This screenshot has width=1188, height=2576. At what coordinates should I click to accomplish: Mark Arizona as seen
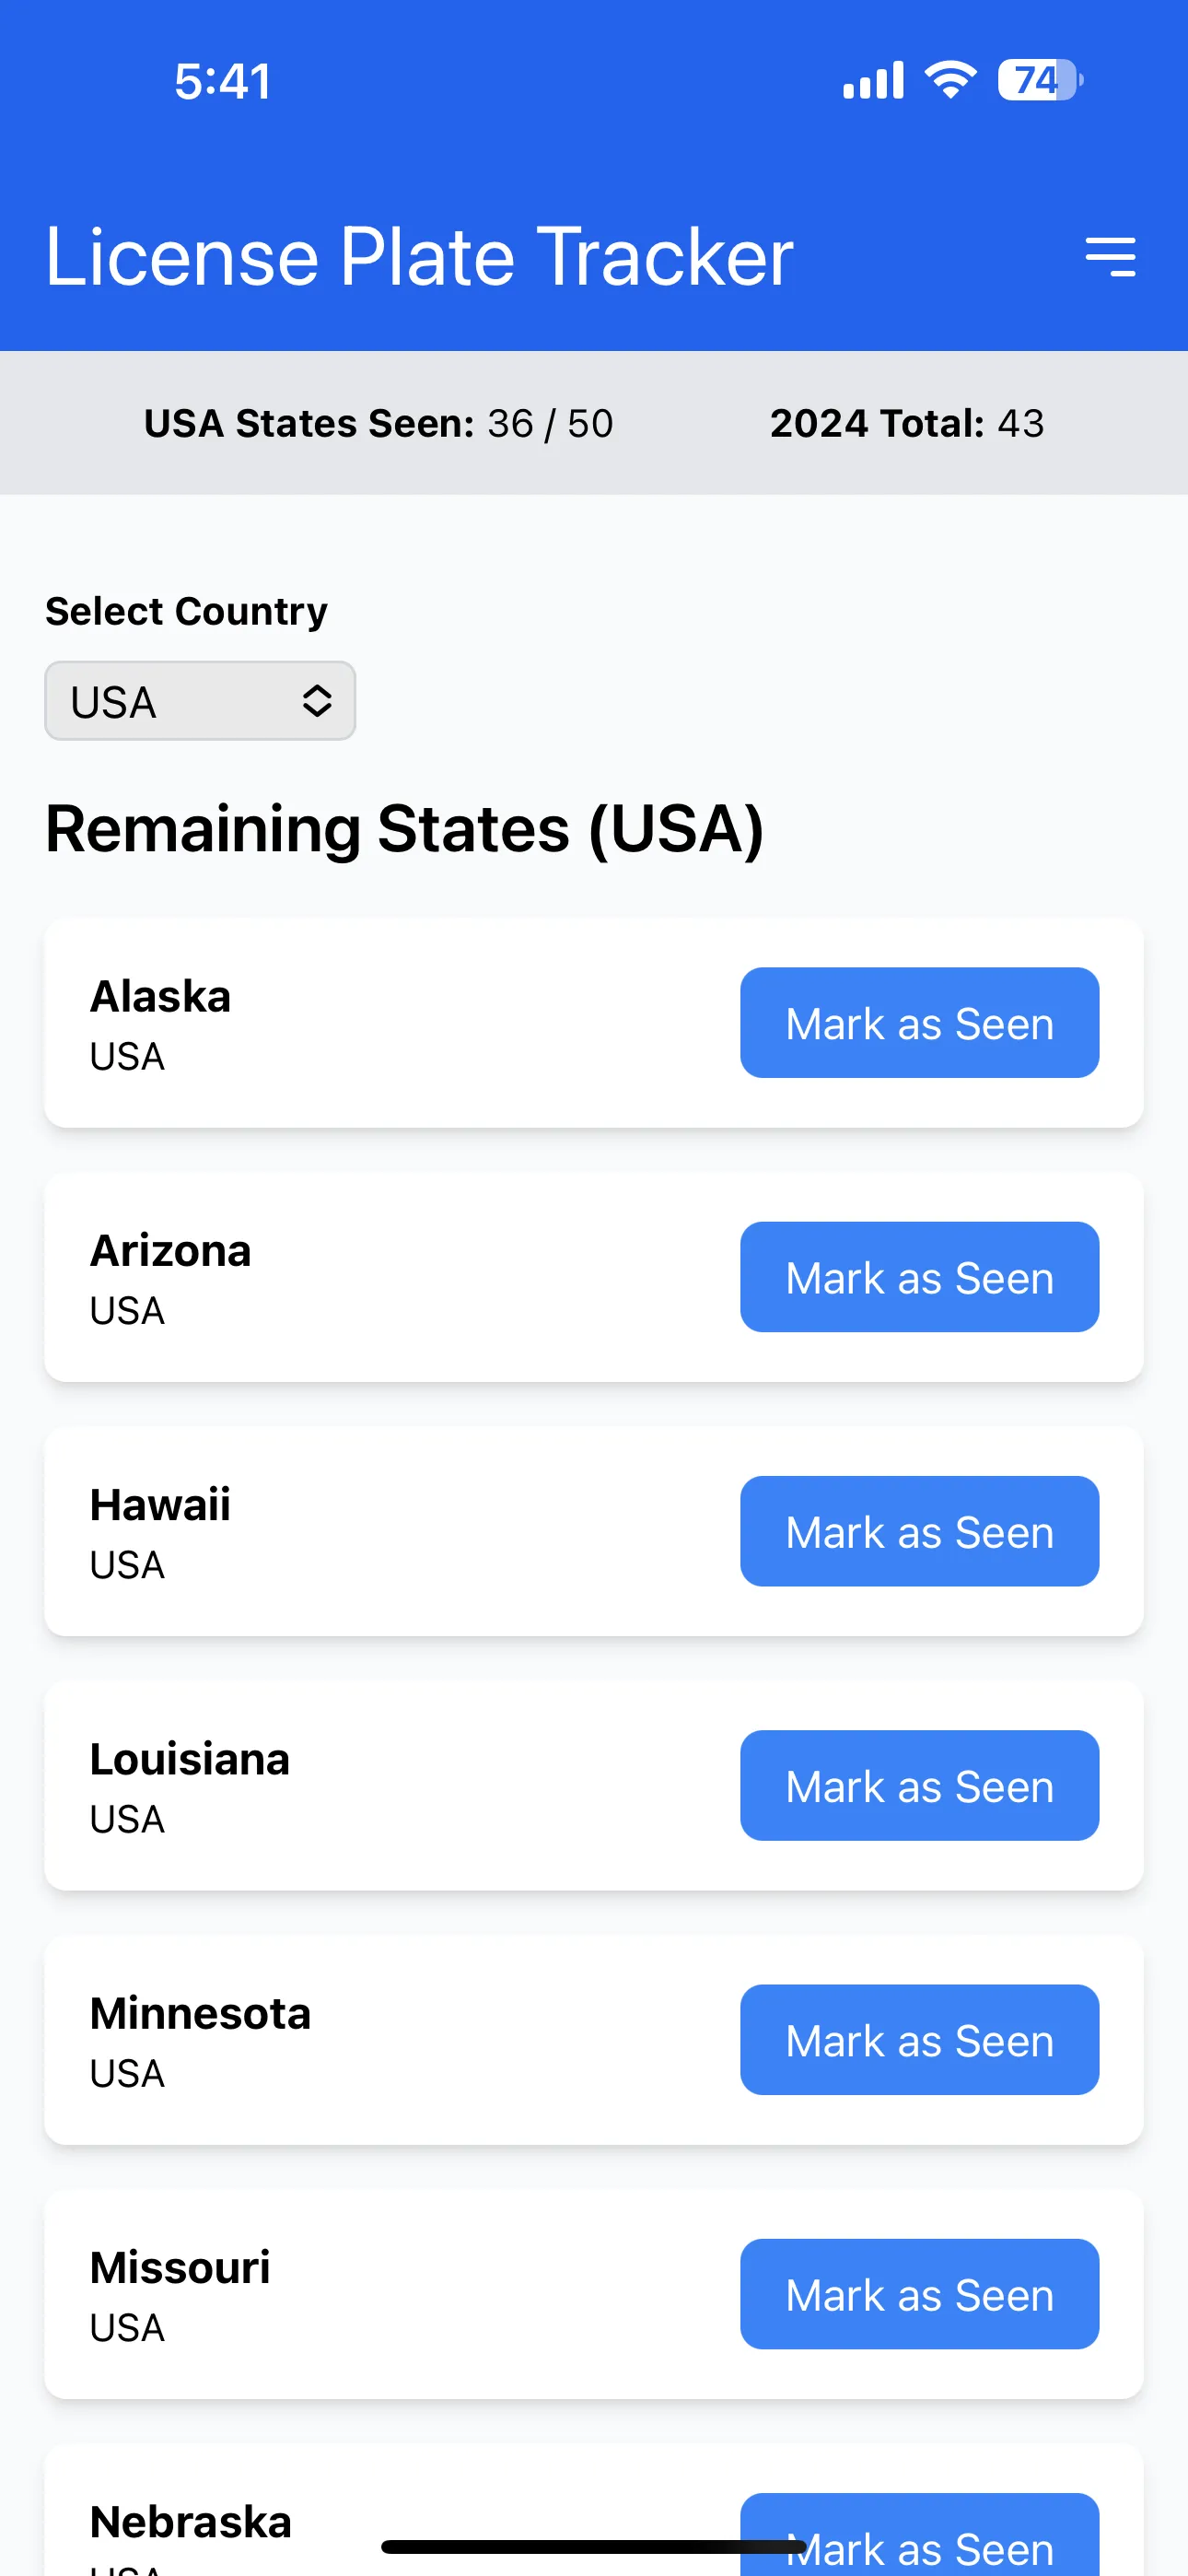[x=919, y=1277]
